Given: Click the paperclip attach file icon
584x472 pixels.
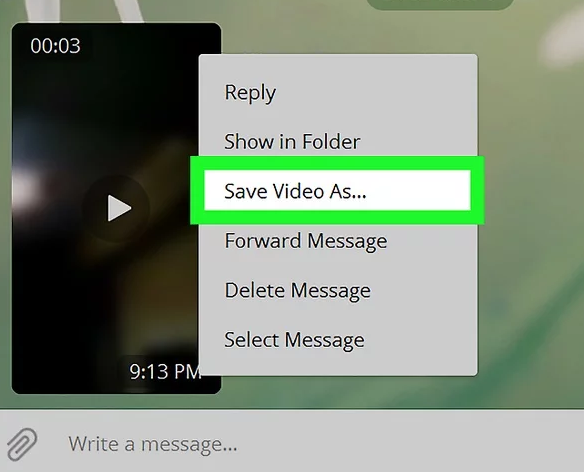Looking at the screenshot, I should pyautogui.click(x=22, y=444).
